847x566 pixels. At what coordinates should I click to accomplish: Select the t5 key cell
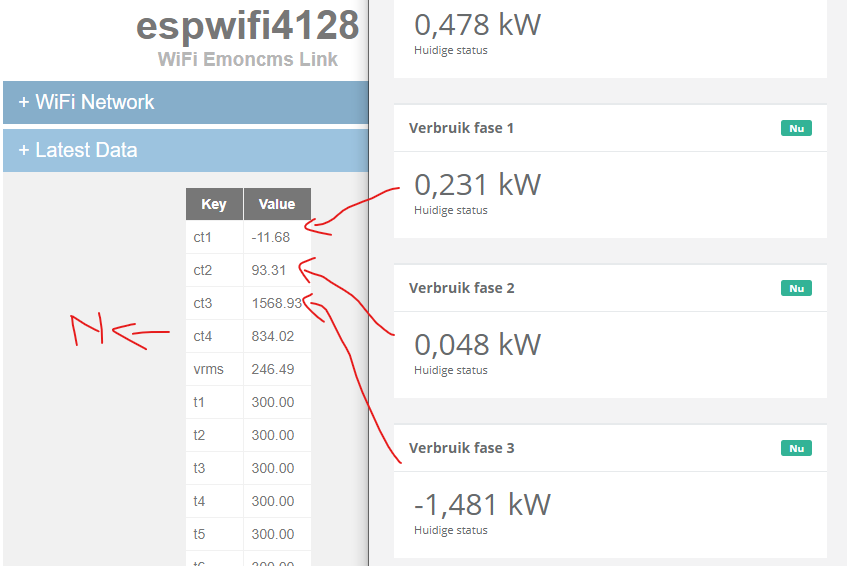tap(214, 534)
